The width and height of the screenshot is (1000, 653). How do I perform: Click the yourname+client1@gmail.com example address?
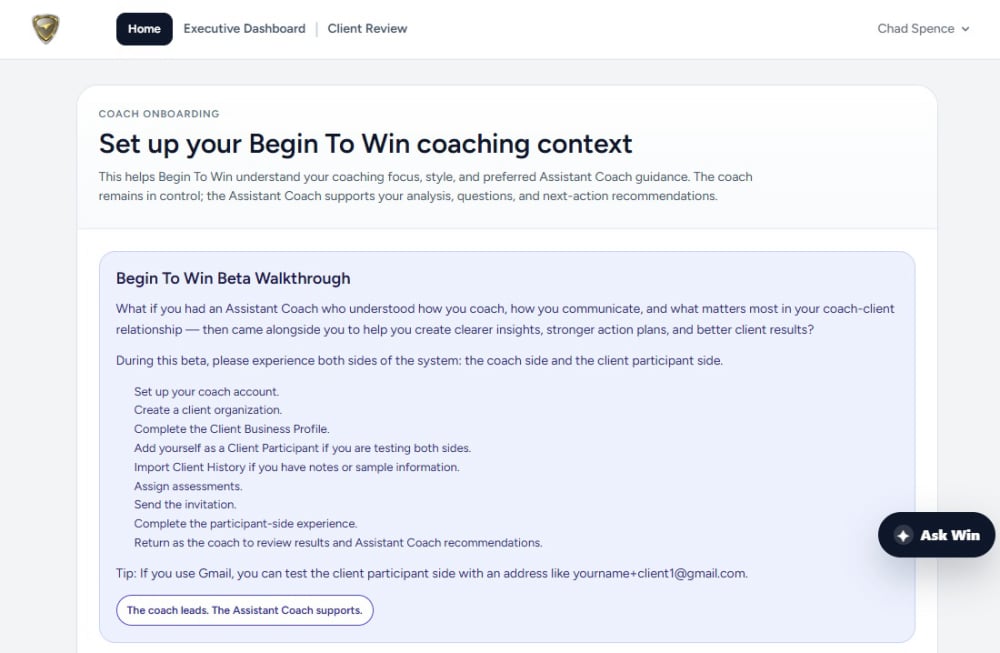pyautogui.click(x=659, y=573)
